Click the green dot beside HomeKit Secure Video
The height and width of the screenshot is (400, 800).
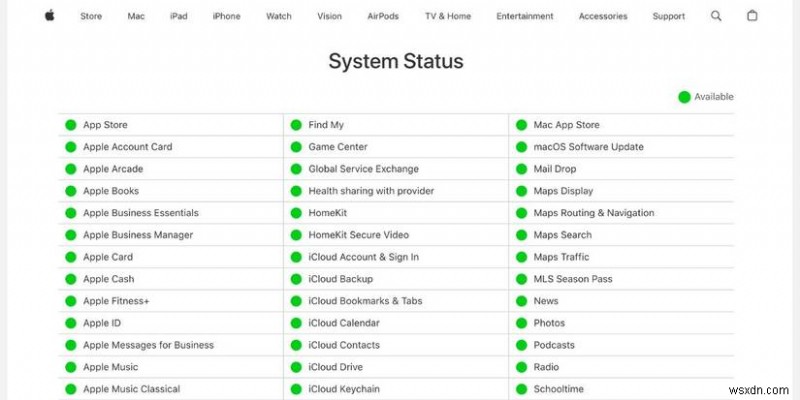(296, 235)
